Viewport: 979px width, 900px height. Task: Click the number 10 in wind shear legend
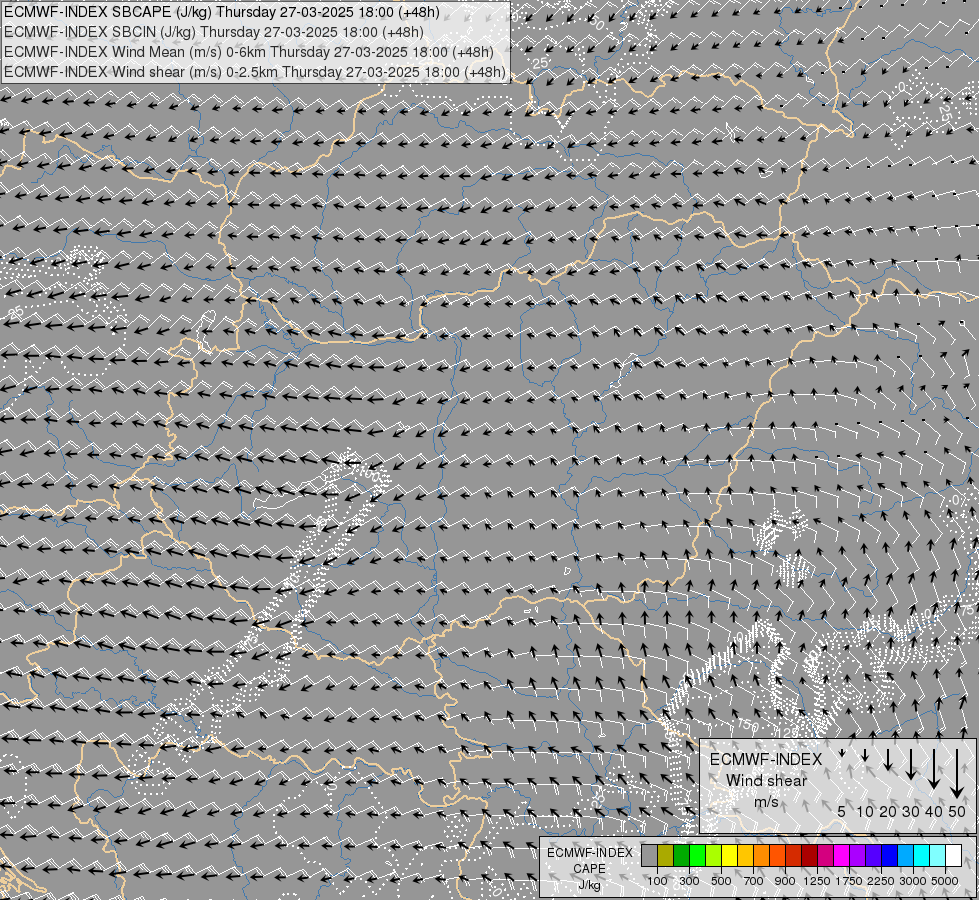865,811
